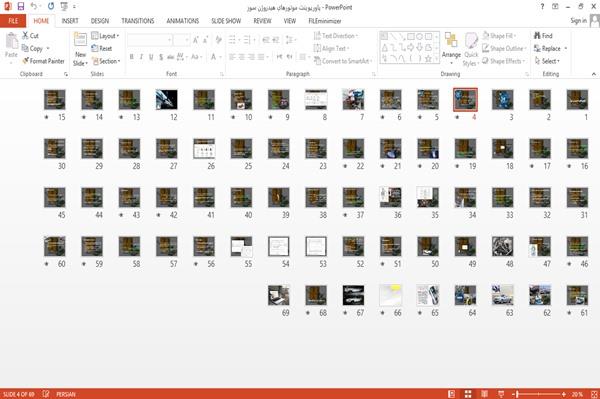Viewport: 600px width, 399px height.
Task: Cut the selection with scissors icon
Action: point(30,36)
